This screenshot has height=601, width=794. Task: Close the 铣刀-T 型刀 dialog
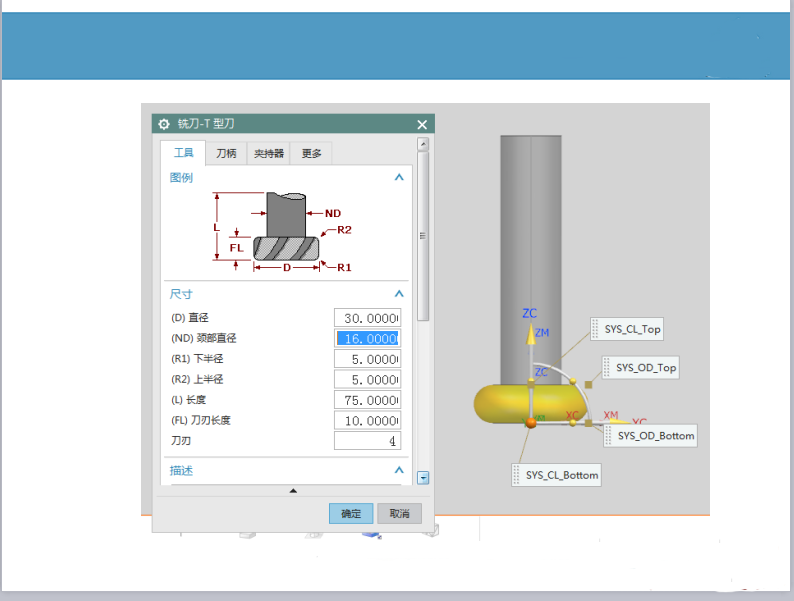tap(422, 124)
